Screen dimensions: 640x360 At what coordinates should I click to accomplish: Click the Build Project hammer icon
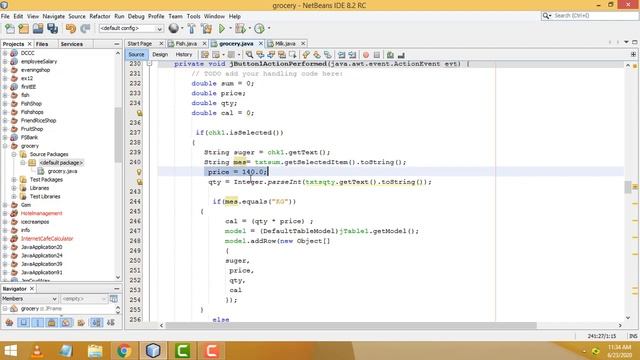[x=191, y=29]
